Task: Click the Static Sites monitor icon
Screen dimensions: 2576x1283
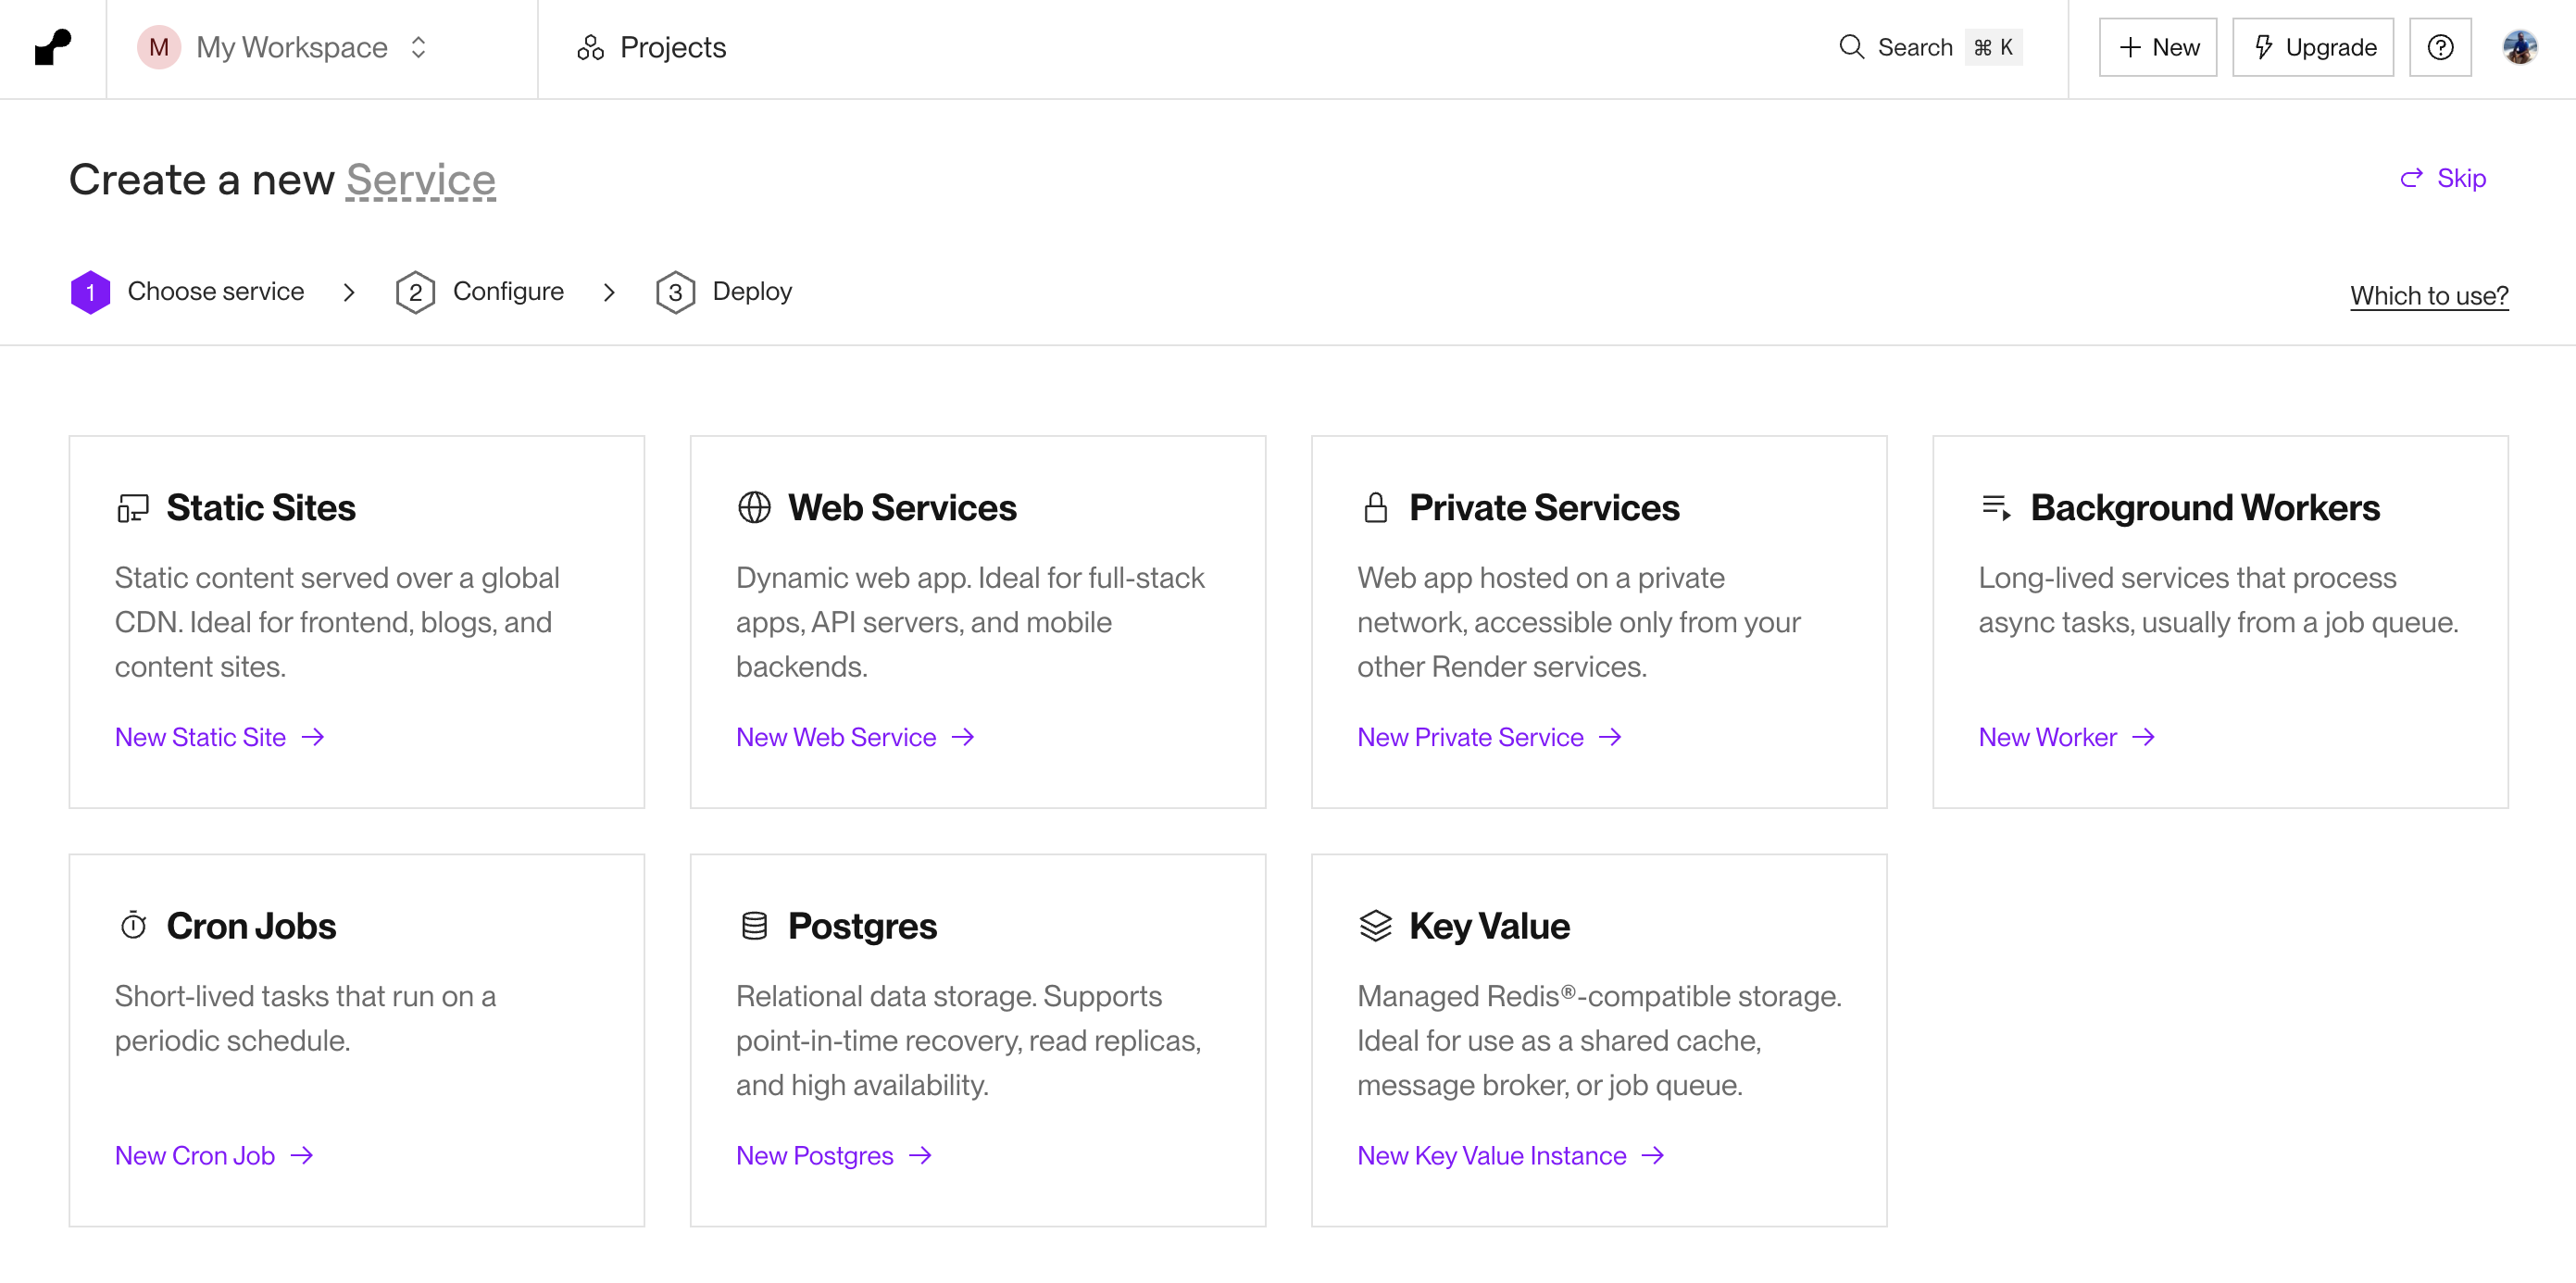Action: [132, 508]
